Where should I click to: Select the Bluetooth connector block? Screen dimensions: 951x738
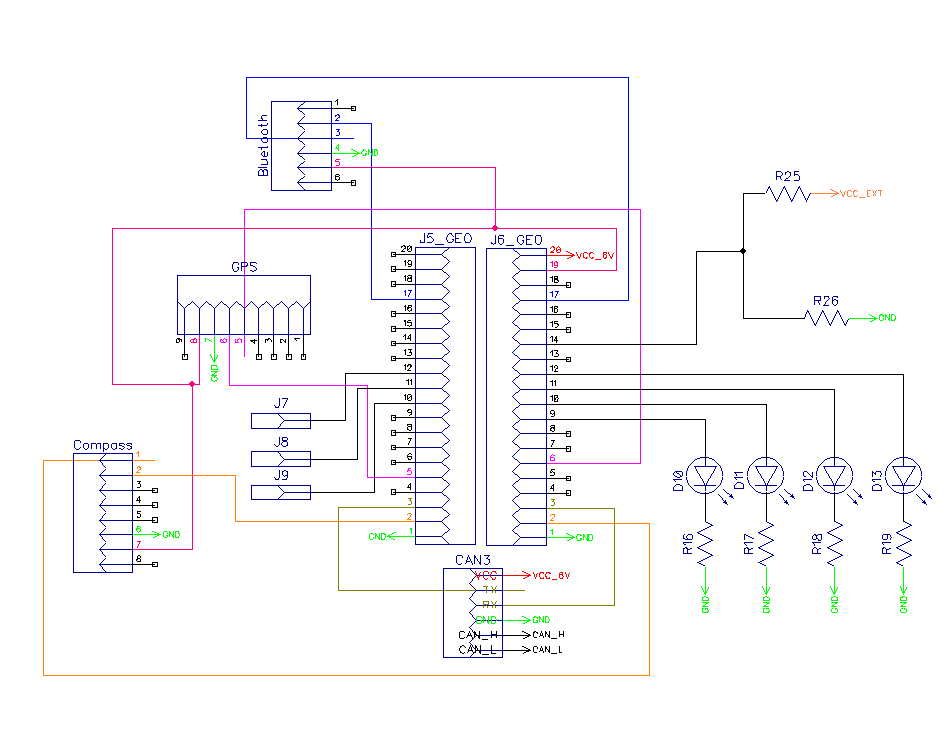coord(301,146)
